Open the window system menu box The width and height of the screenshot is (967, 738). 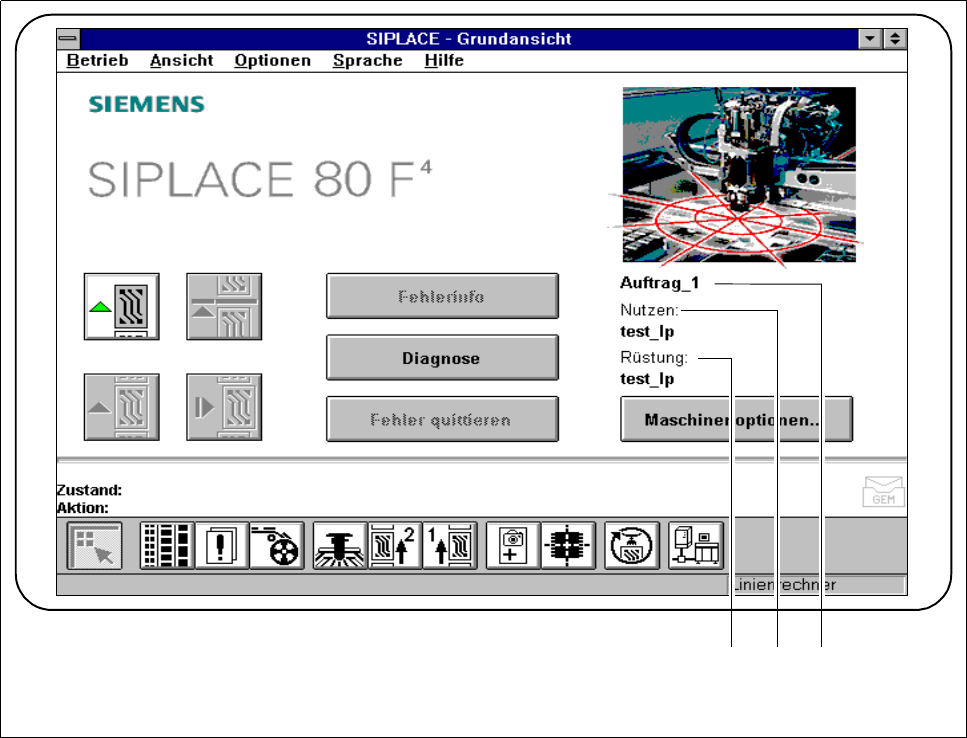click(68, 39)
